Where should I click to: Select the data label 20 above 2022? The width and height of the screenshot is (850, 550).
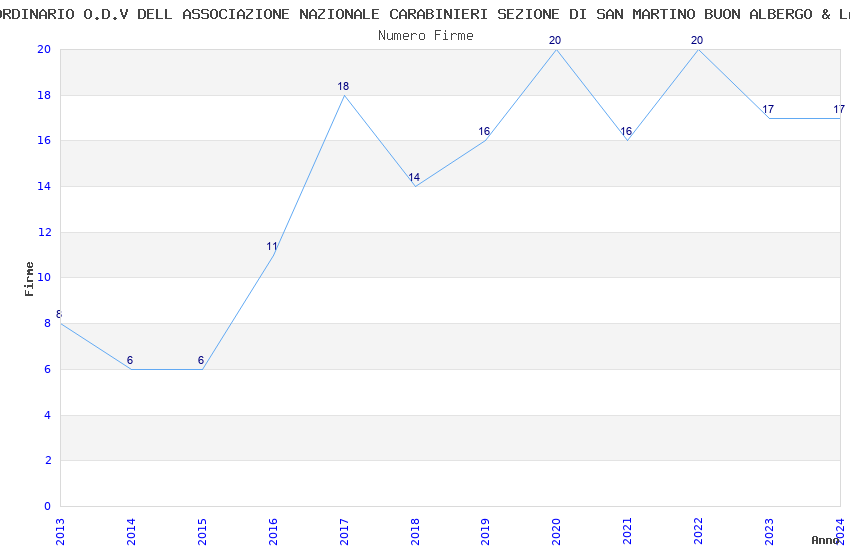(x=697, y=40)
